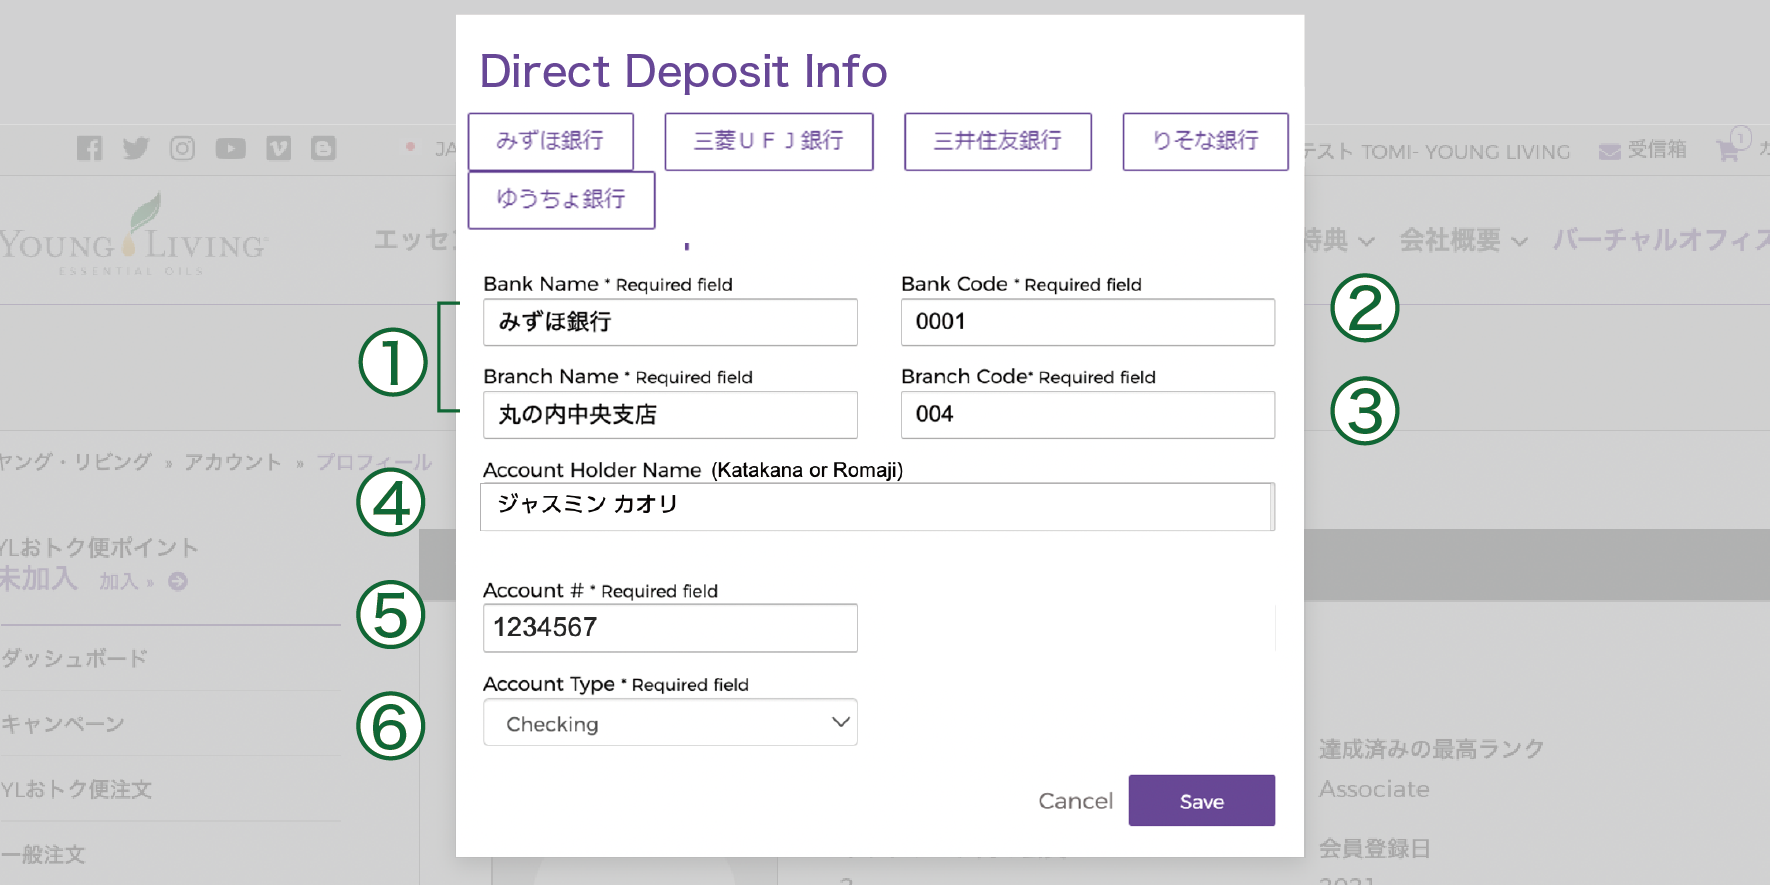Open the shopping cart icon
This screenshot has height=885, width=1770.
1727,151
